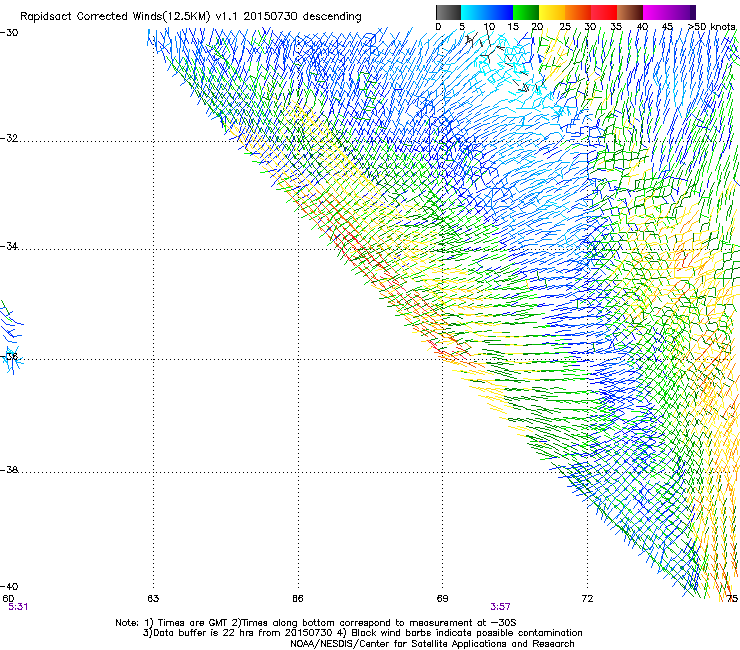Click the '-32' latitude axis label
The image size is (740, 650).
pyautogui.click(x=9, y=138)
